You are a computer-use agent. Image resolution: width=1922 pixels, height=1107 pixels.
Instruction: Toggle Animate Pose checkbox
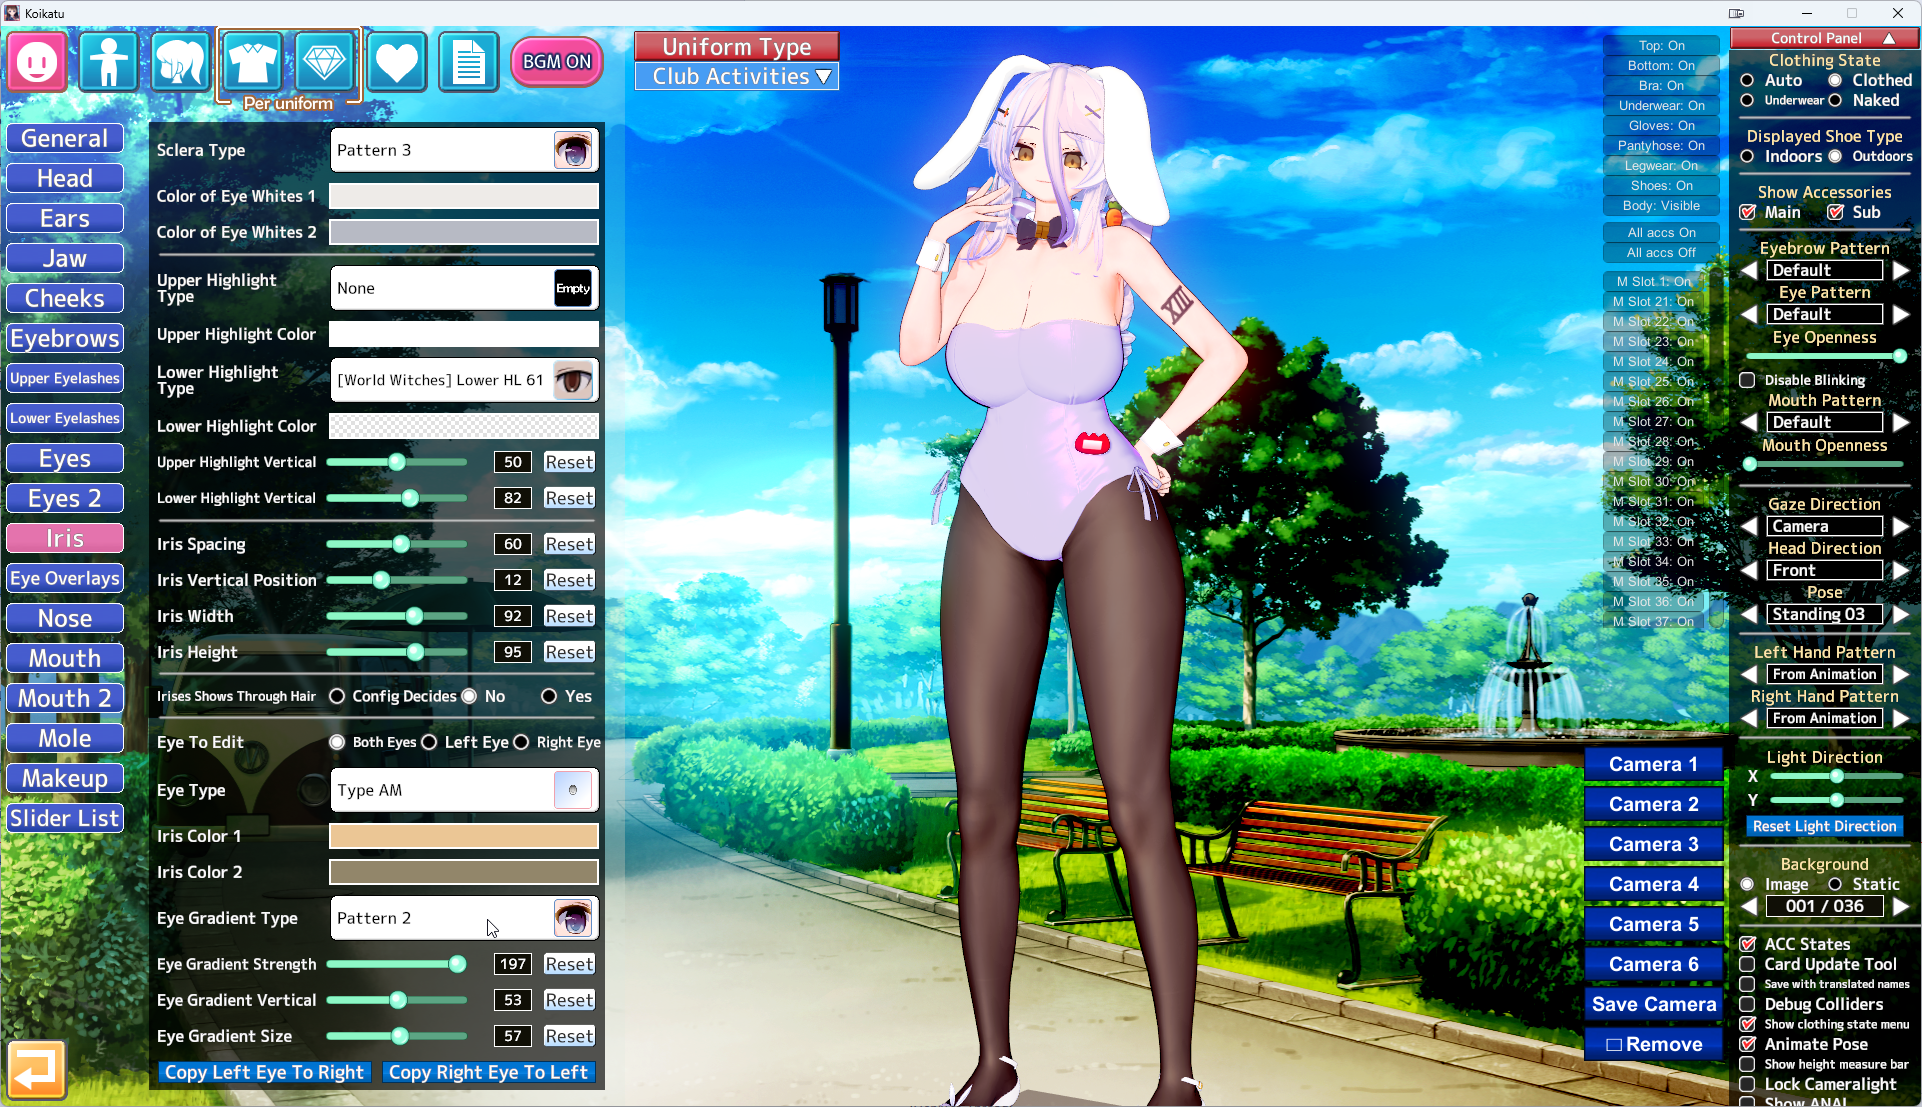point(1748,1044)
